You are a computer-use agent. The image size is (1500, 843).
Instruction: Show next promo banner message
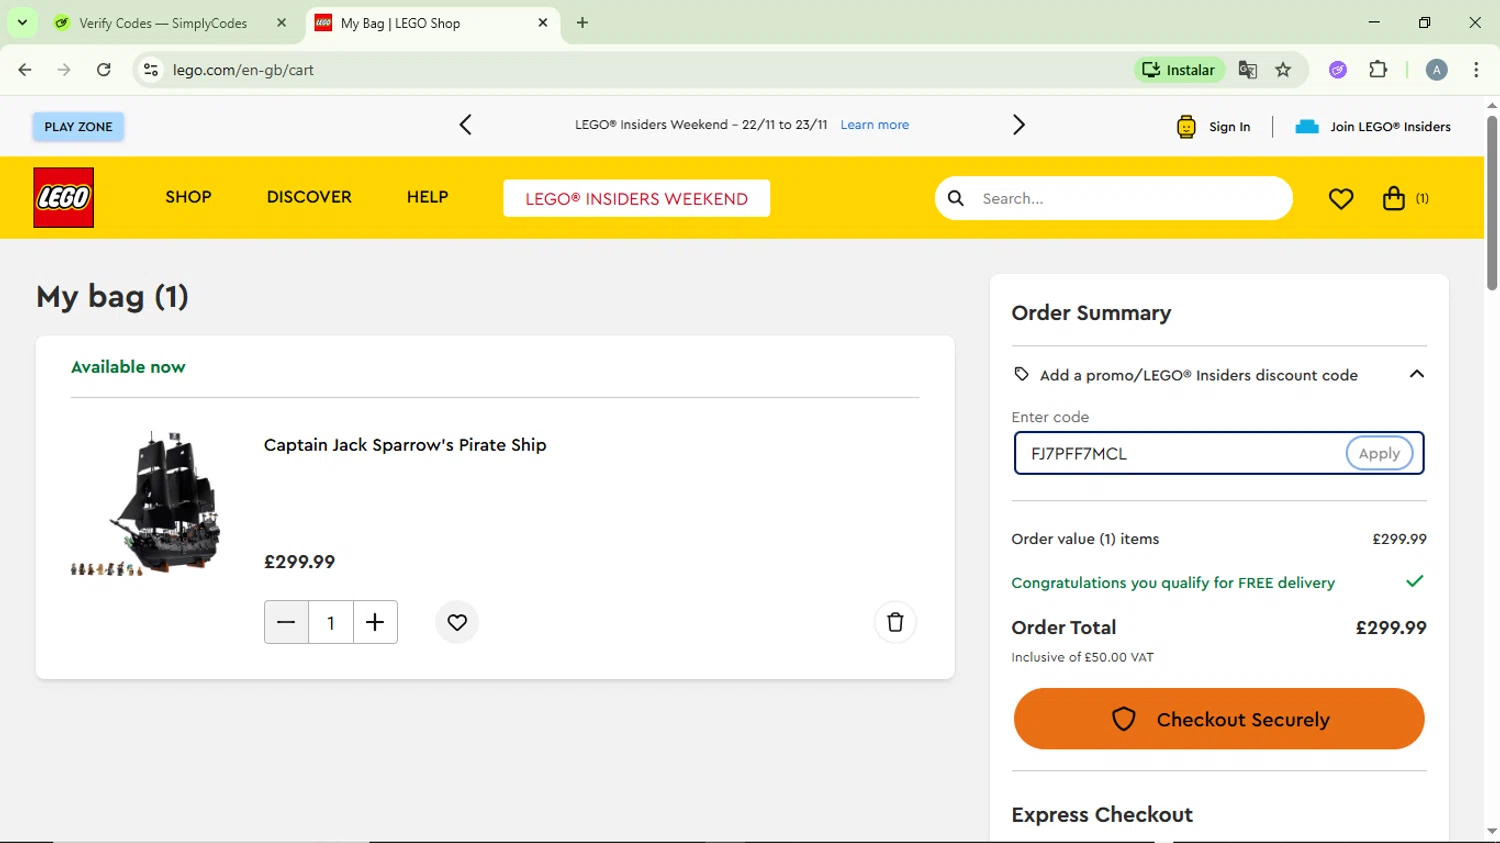[x=1018, y=125]
